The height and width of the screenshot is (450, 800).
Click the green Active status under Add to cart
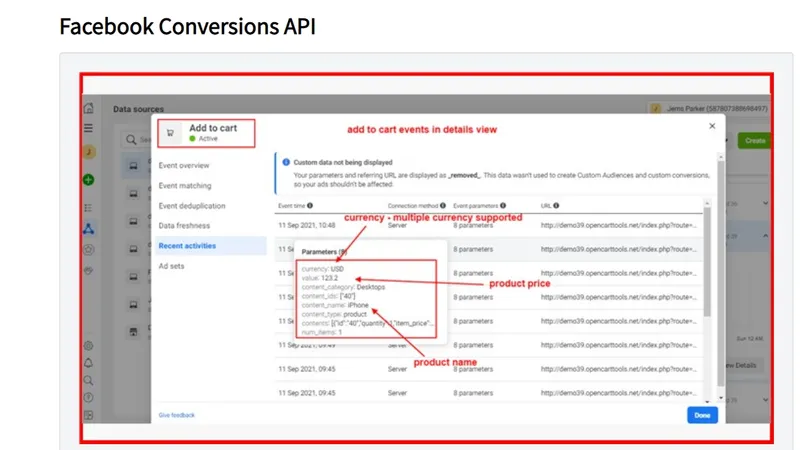pos(204,138)
